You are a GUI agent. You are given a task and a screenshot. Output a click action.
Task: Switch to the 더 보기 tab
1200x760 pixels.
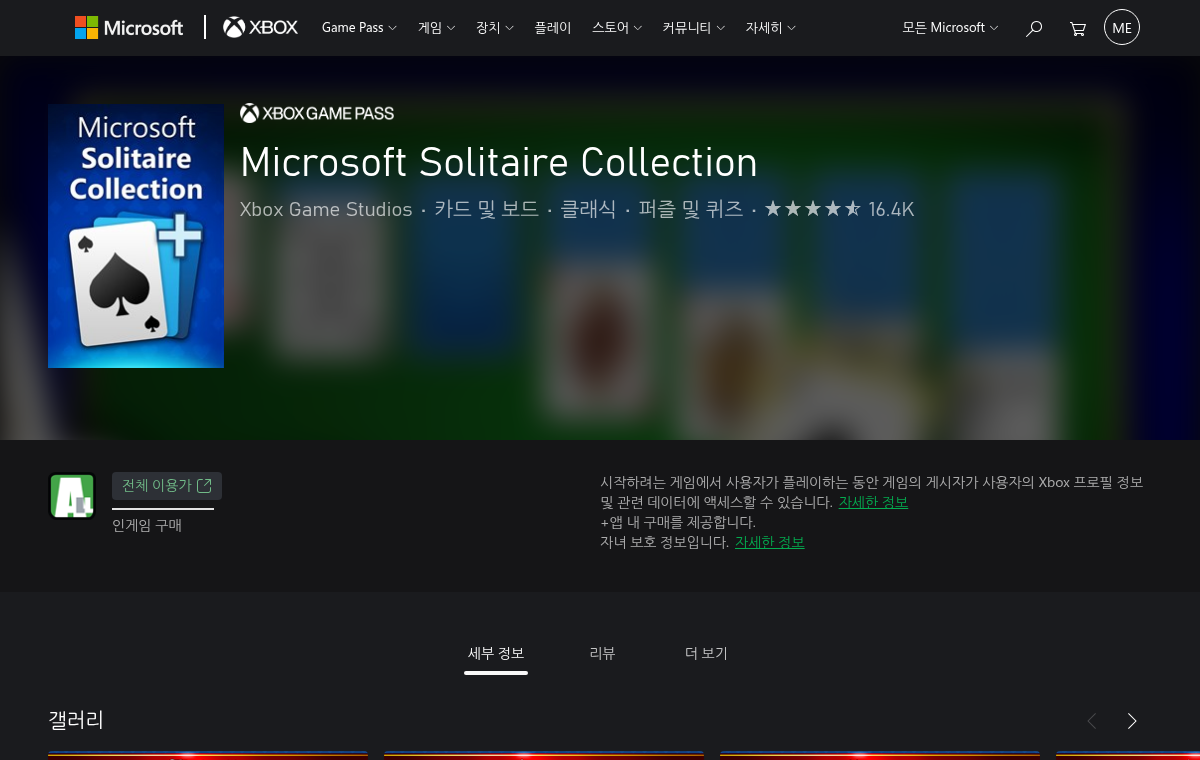point(706,654)
